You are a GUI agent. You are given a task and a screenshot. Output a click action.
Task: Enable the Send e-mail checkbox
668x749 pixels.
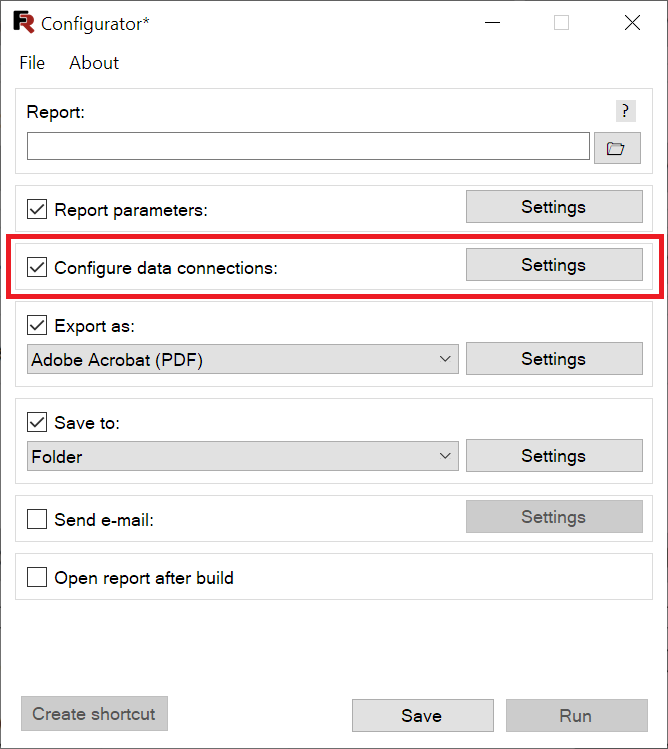coord(37,519)
